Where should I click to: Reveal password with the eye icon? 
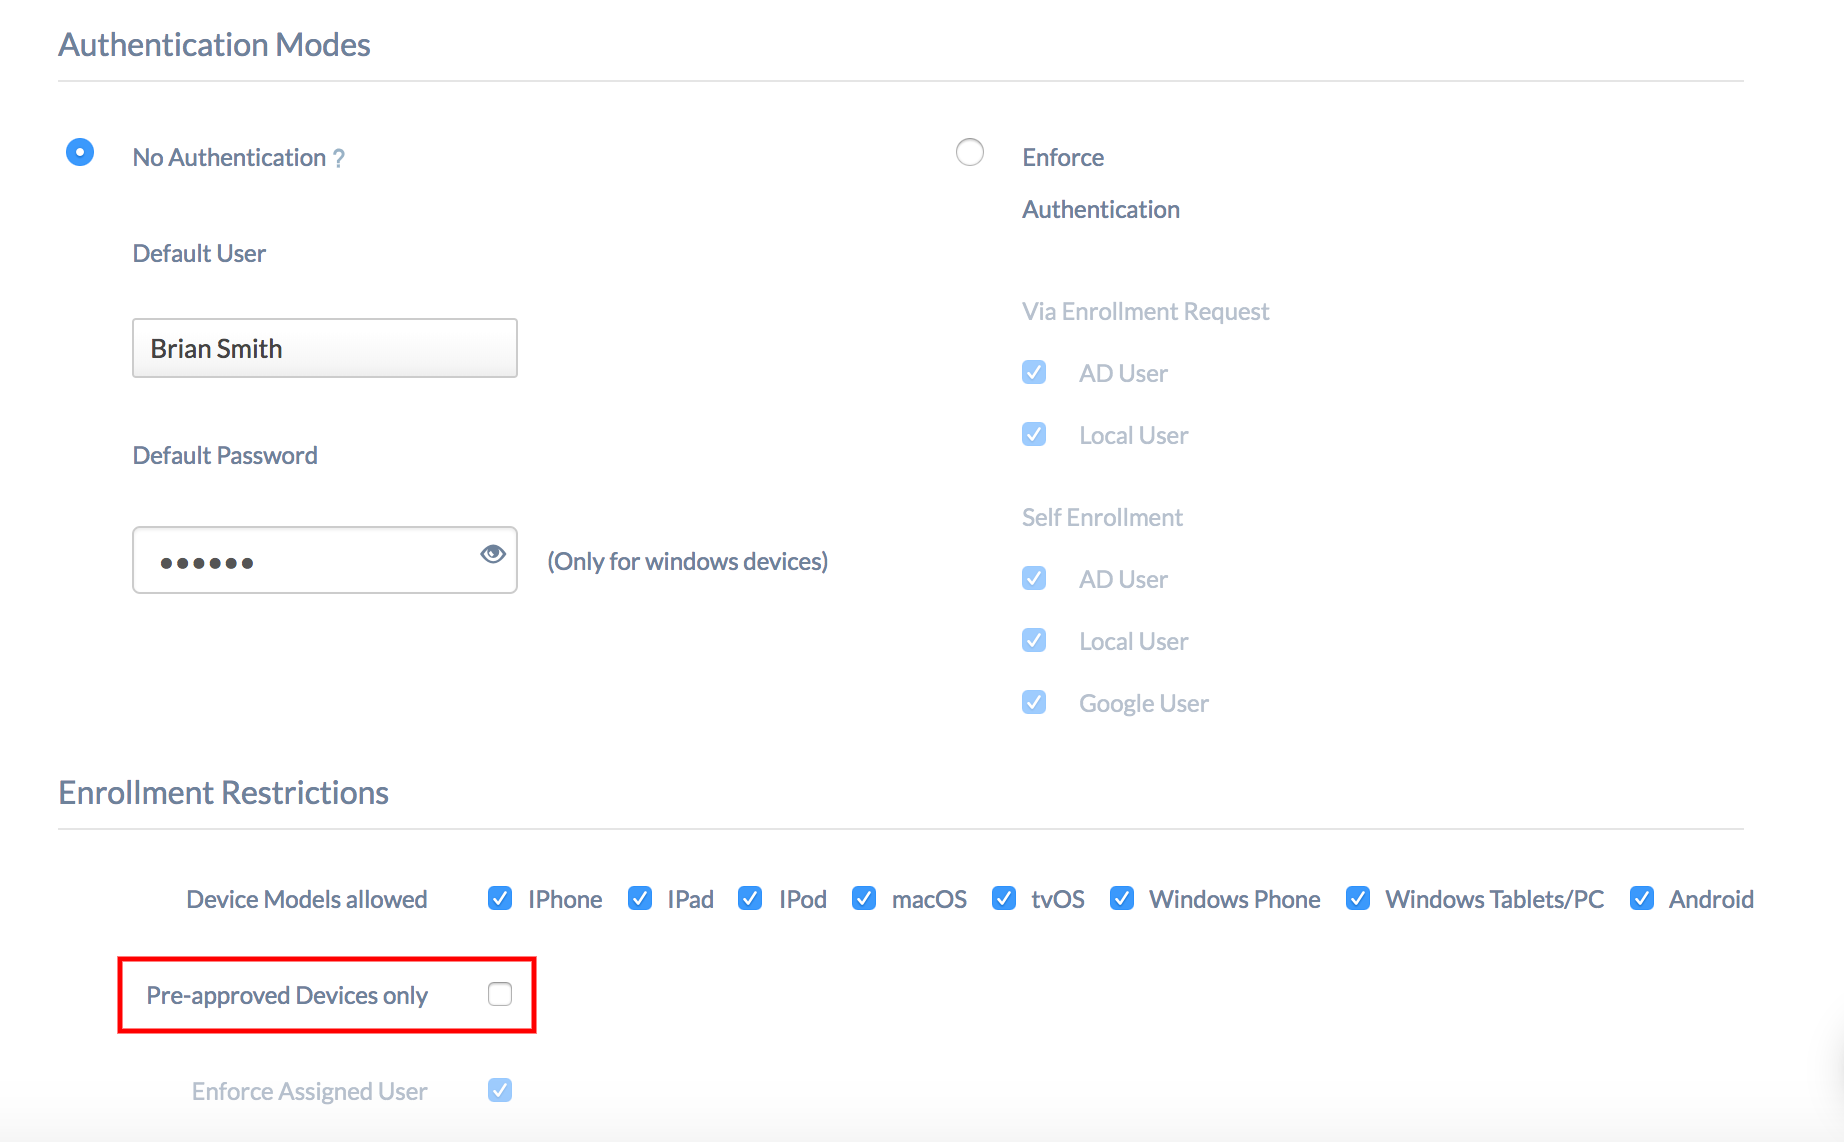coord(492,554)
